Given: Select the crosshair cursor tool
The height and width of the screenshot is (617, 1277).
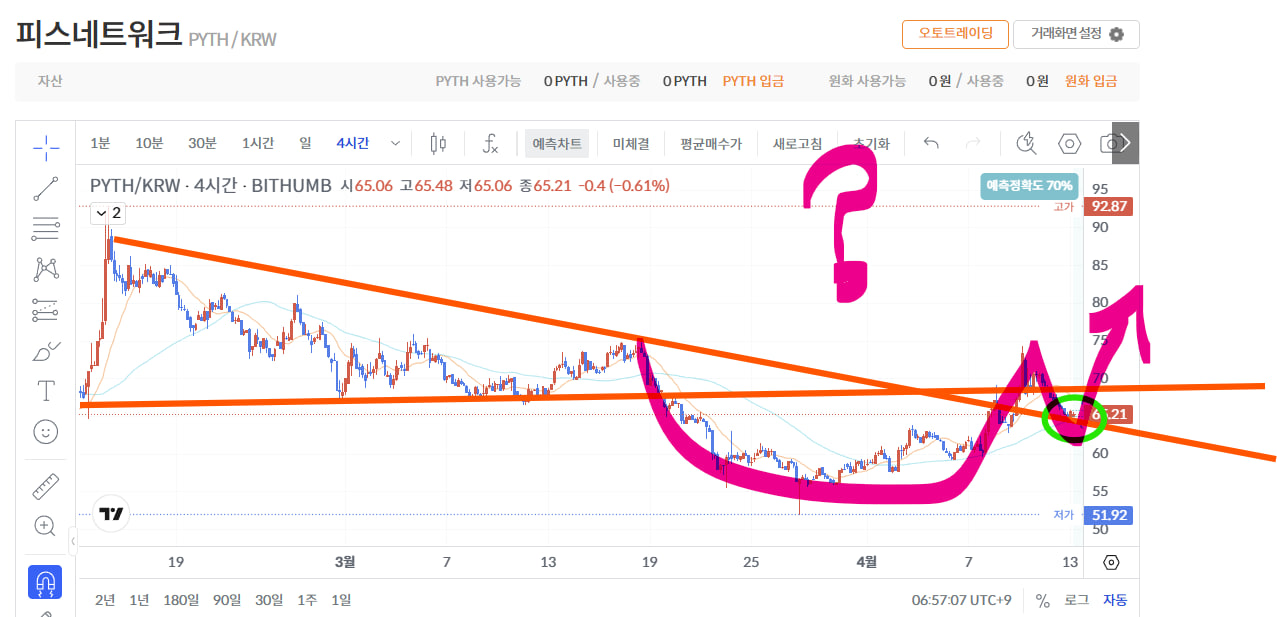Looking at the screenshot, I should (46, 147).
